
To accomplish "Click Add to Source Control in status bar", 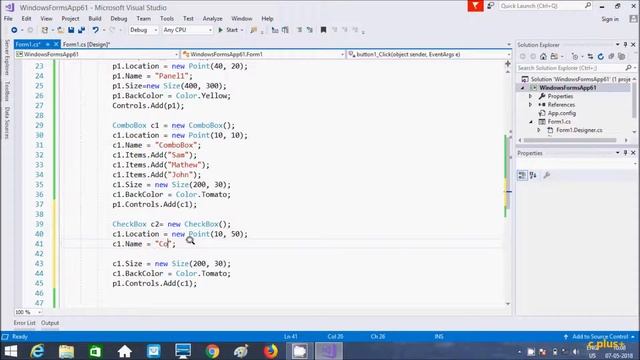I will click(x=599, y=337).
